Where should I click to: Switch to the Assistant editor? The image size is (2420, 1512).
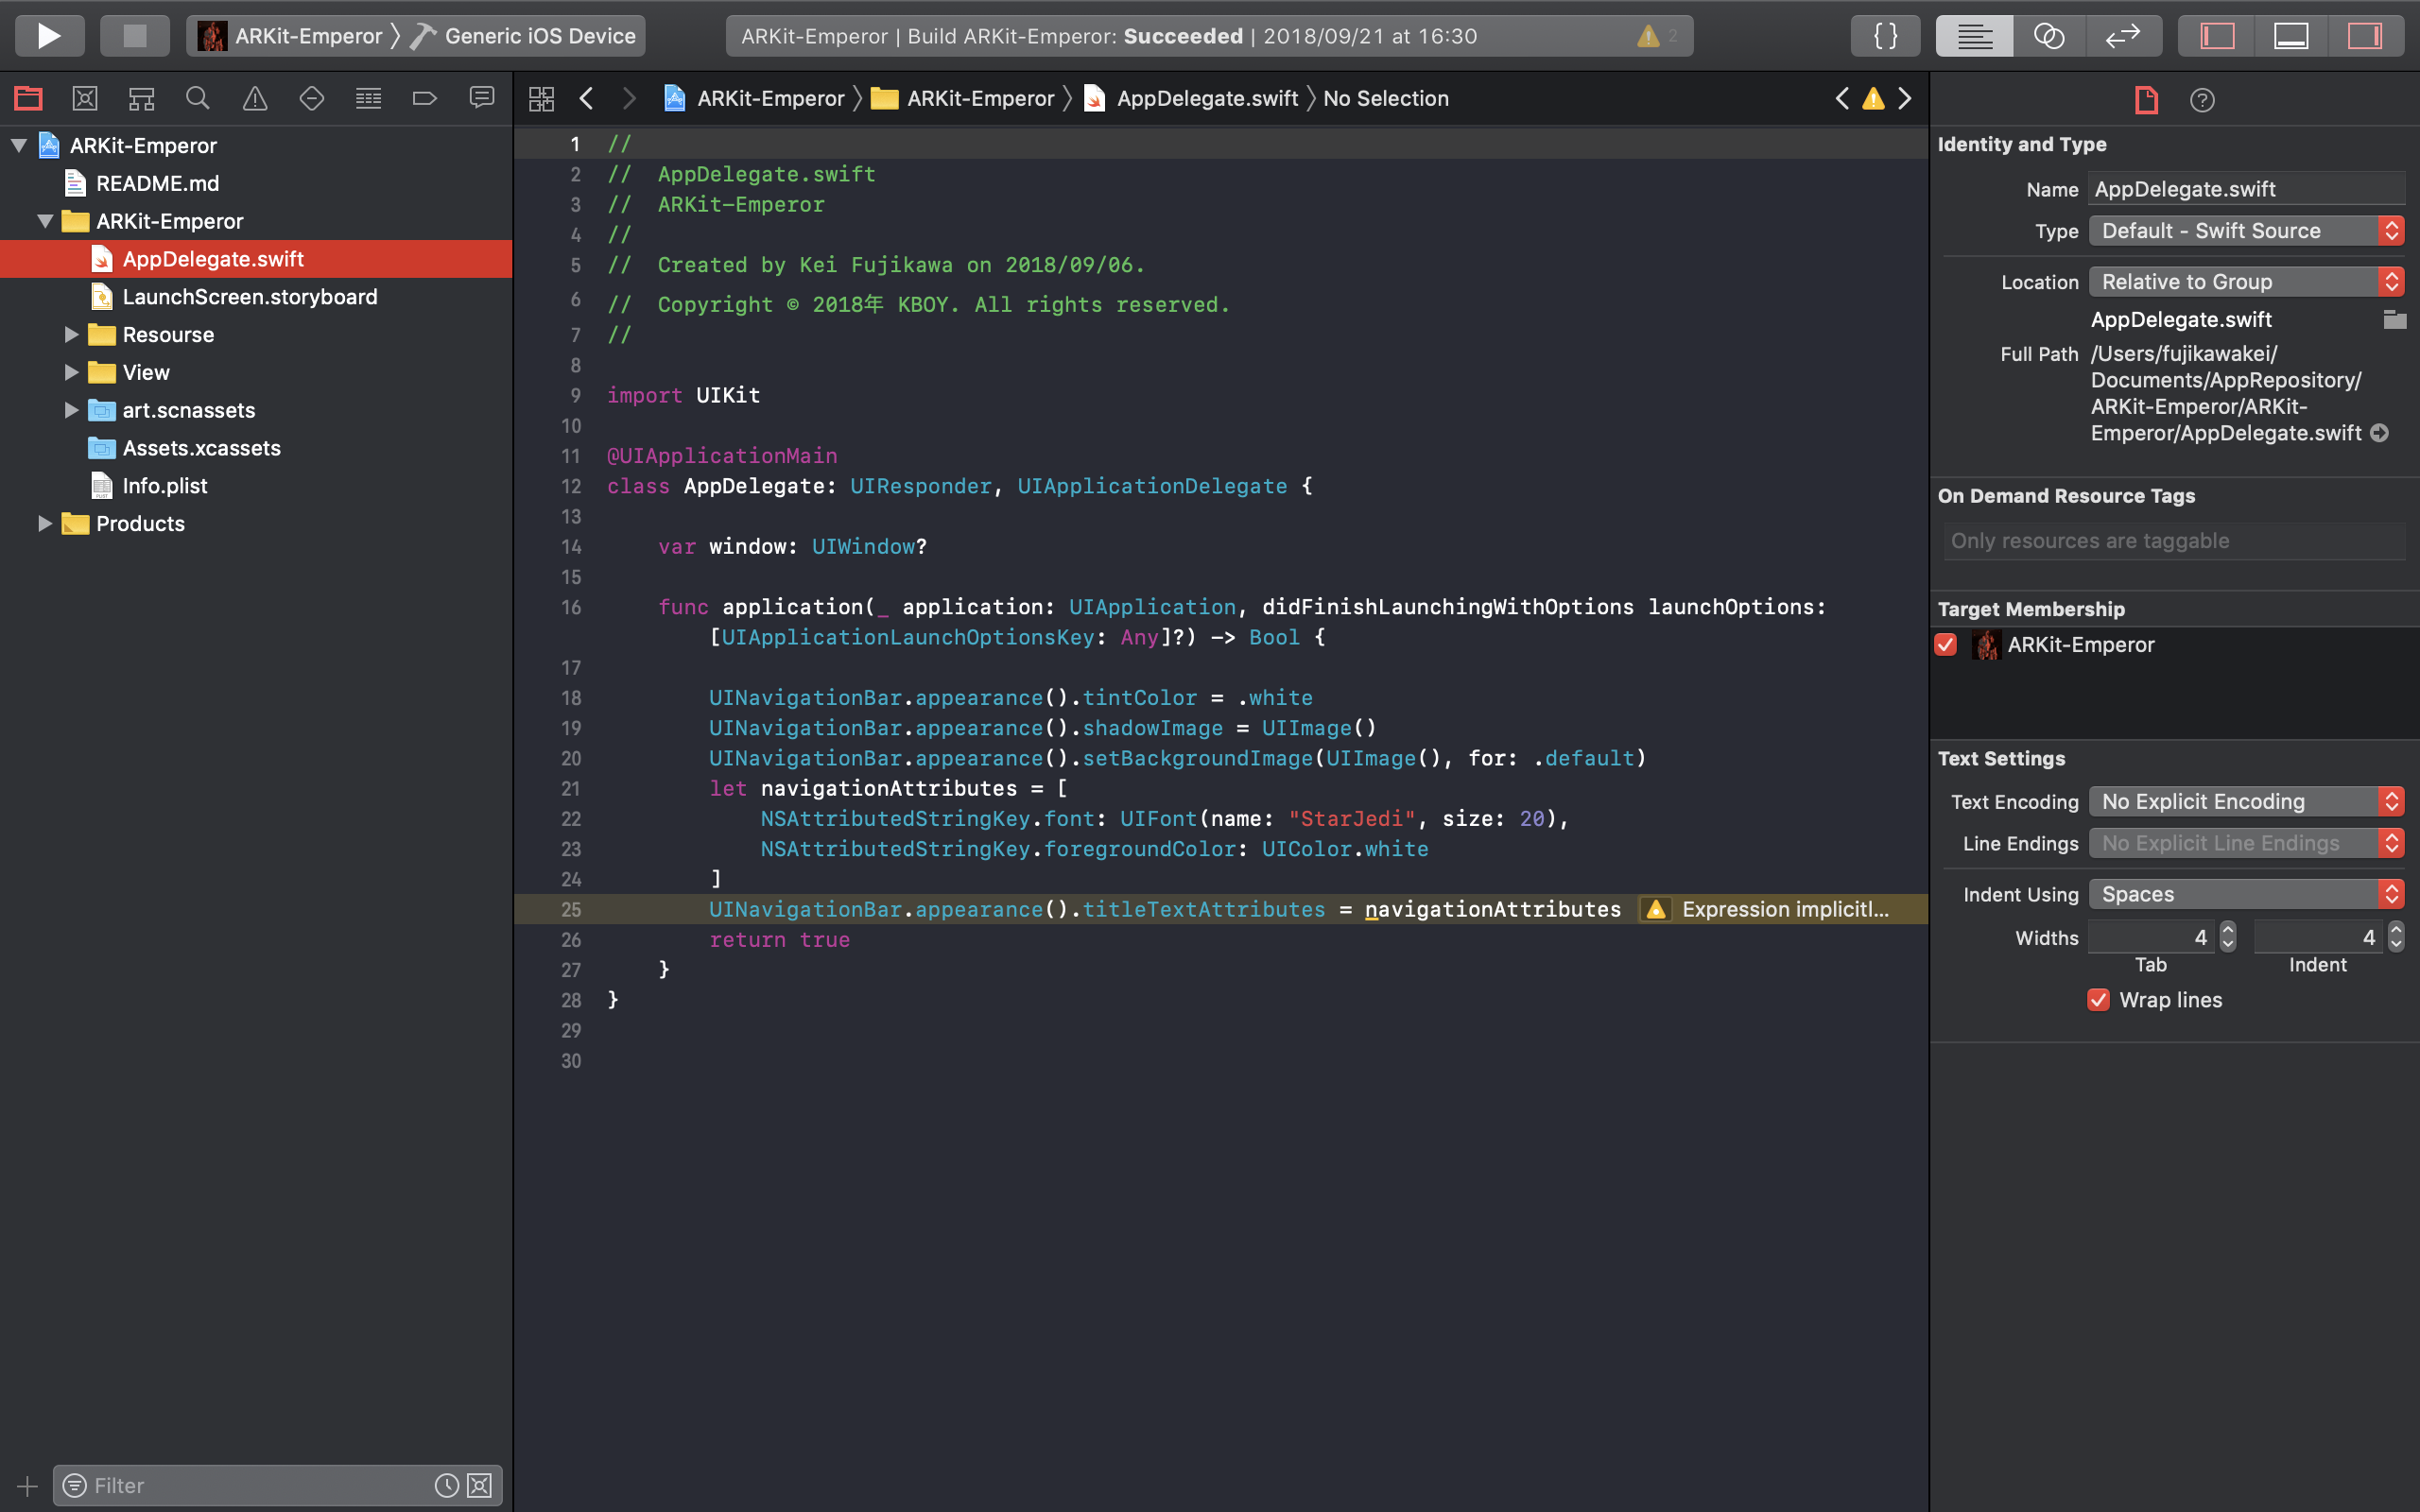click(2049, 36)
